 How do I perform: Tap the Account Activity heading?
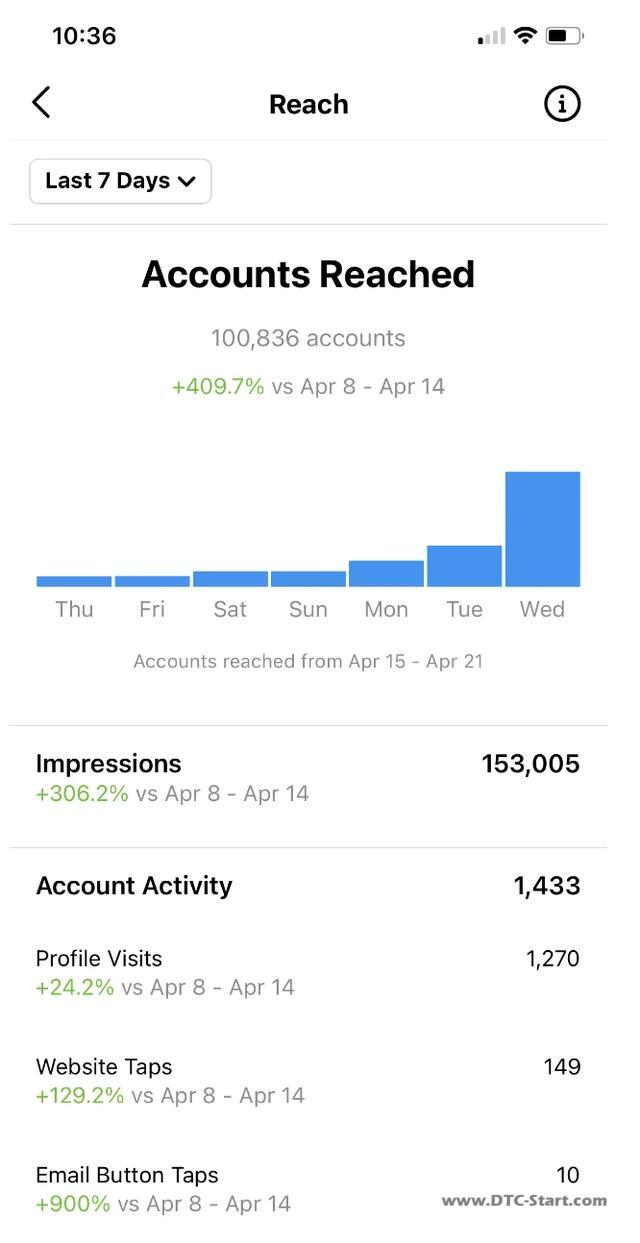click(134, 886)
